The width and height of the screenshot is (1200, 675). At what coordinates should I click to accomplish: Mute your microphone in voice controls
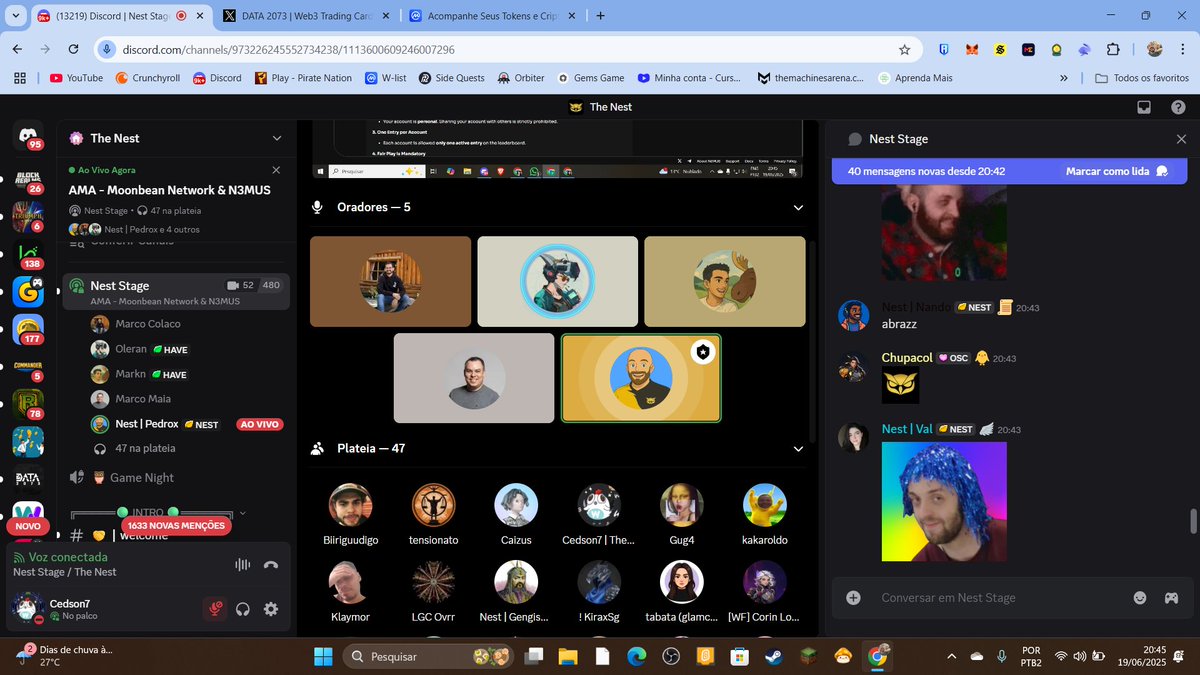click(x=215, y=608)
